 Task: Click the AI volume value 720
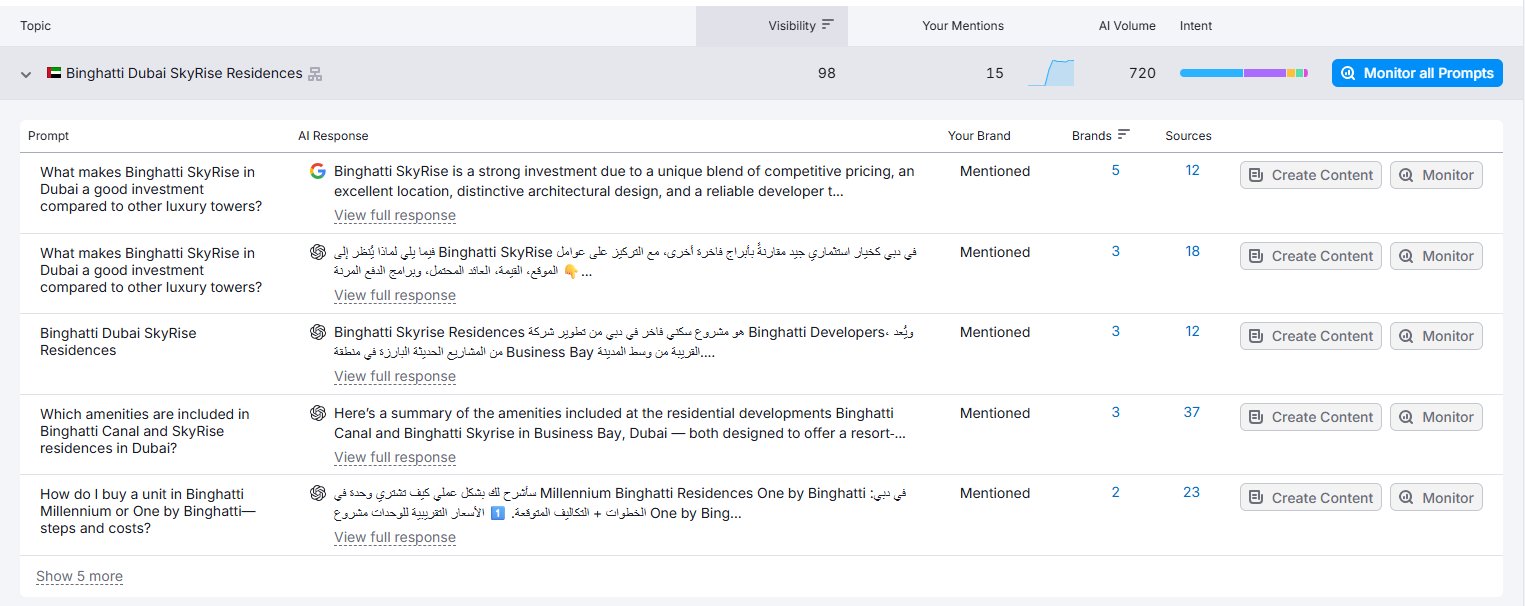[1142, 73]
